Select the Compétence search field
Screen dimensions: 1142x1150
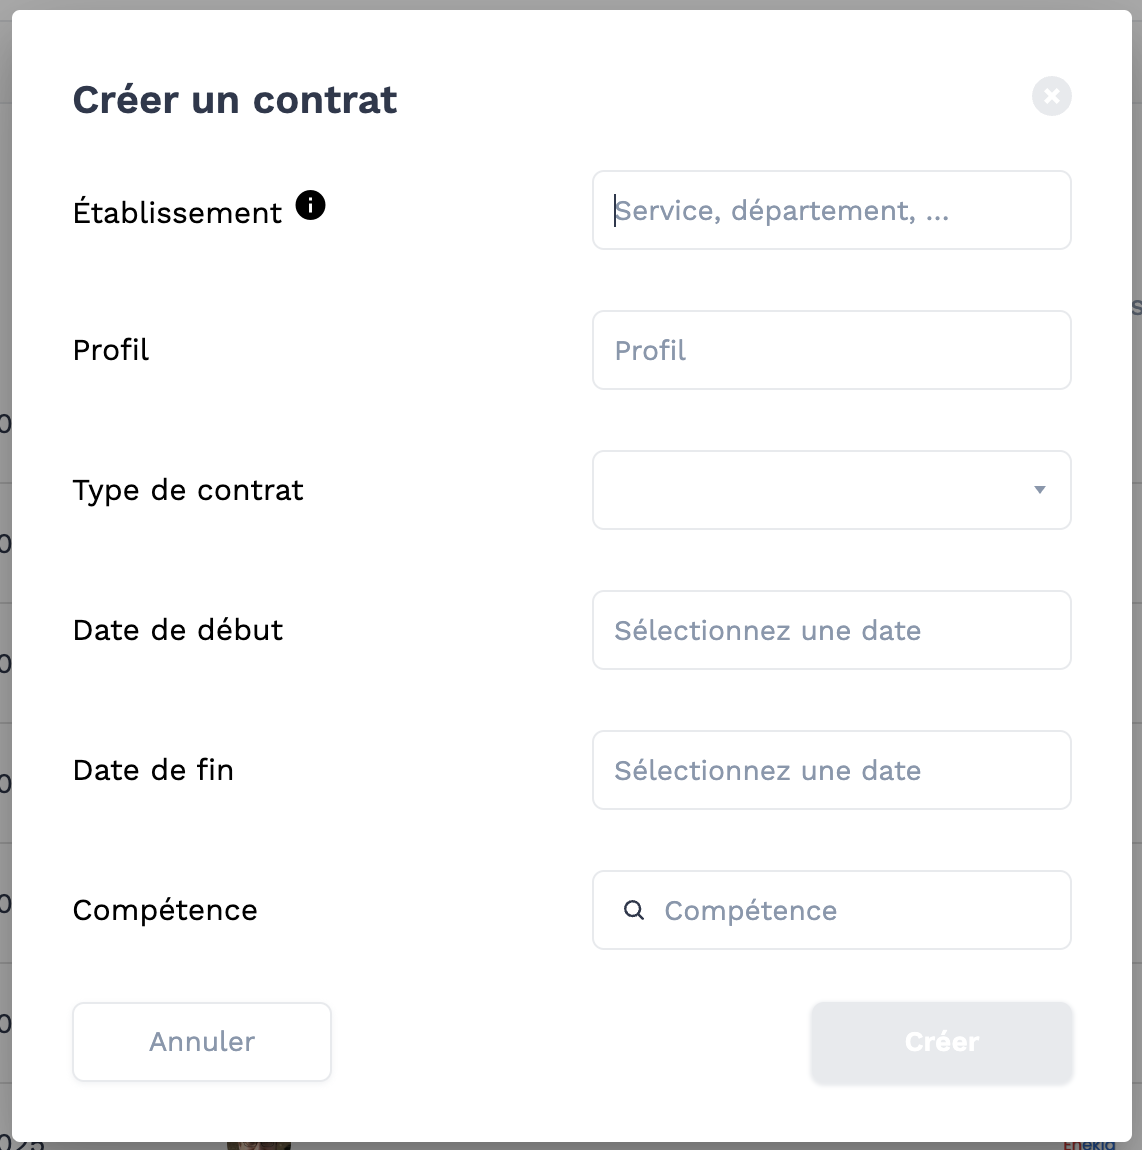(x=832, y=910)
